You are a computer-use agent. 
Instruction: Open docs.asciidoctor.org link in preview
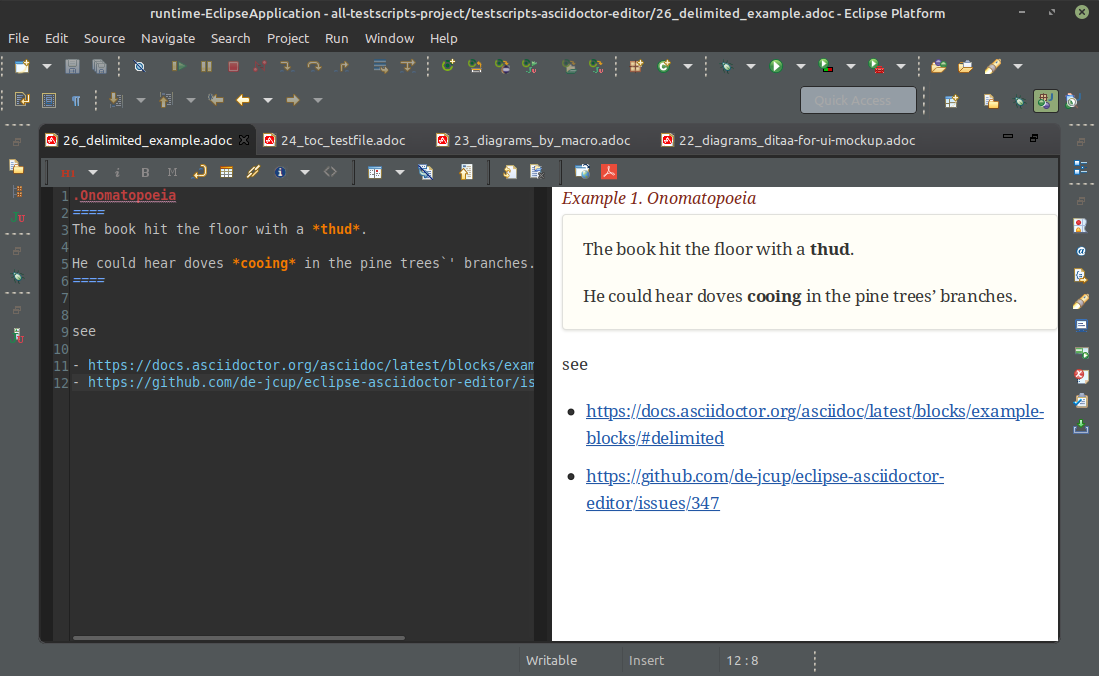[x=814, y=424]
